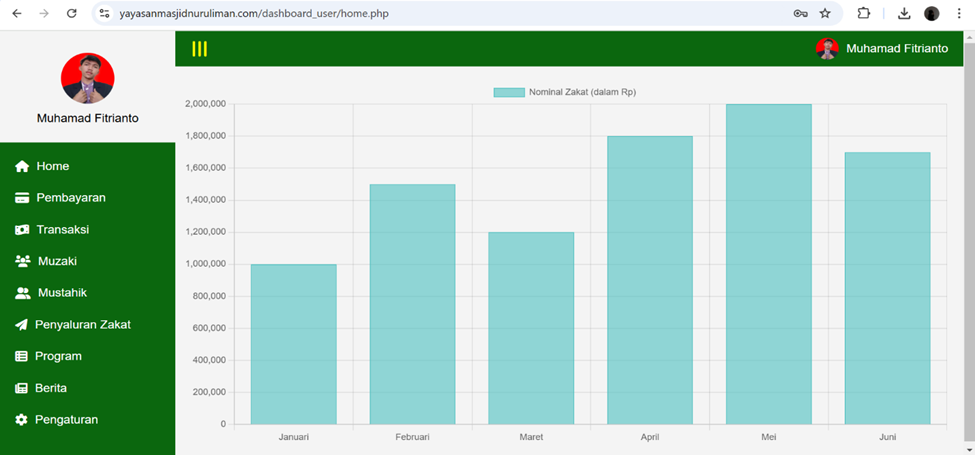Click the Home house icon in sidebar
The width and height of the screenshot is (975, 455).
click(22, 166)
